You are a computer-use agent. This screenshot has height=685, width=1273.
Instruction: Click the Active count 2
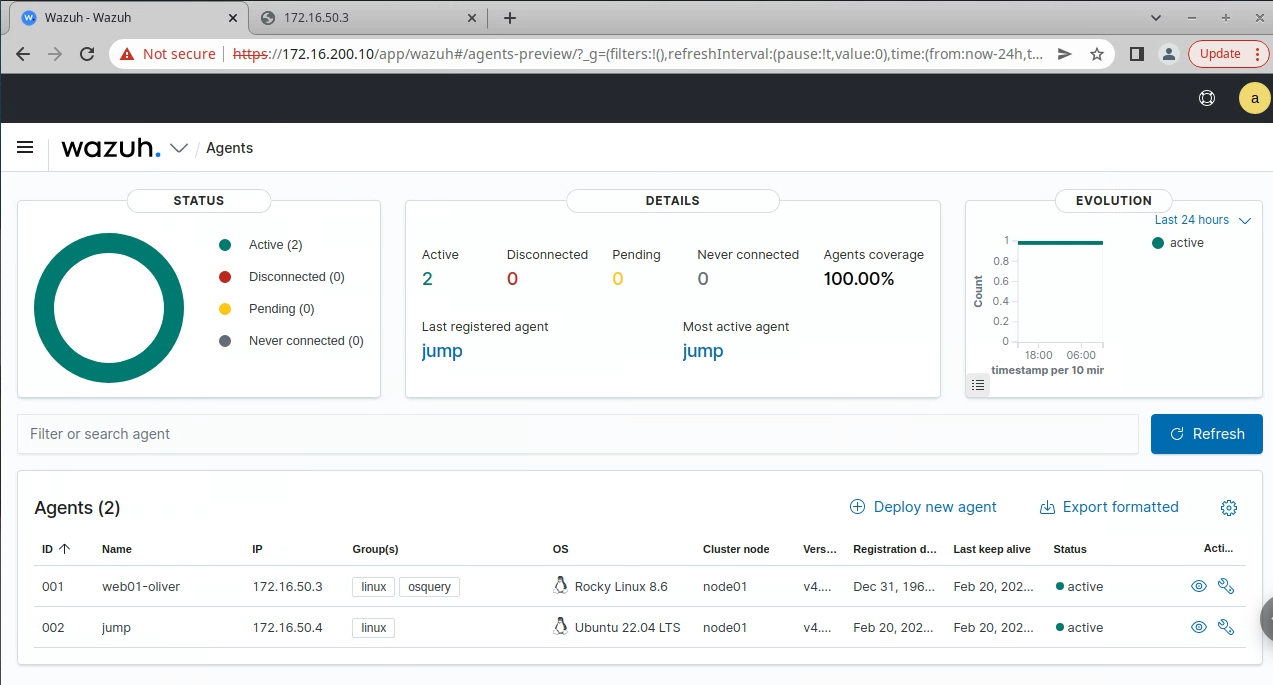[x=427, y=279]
